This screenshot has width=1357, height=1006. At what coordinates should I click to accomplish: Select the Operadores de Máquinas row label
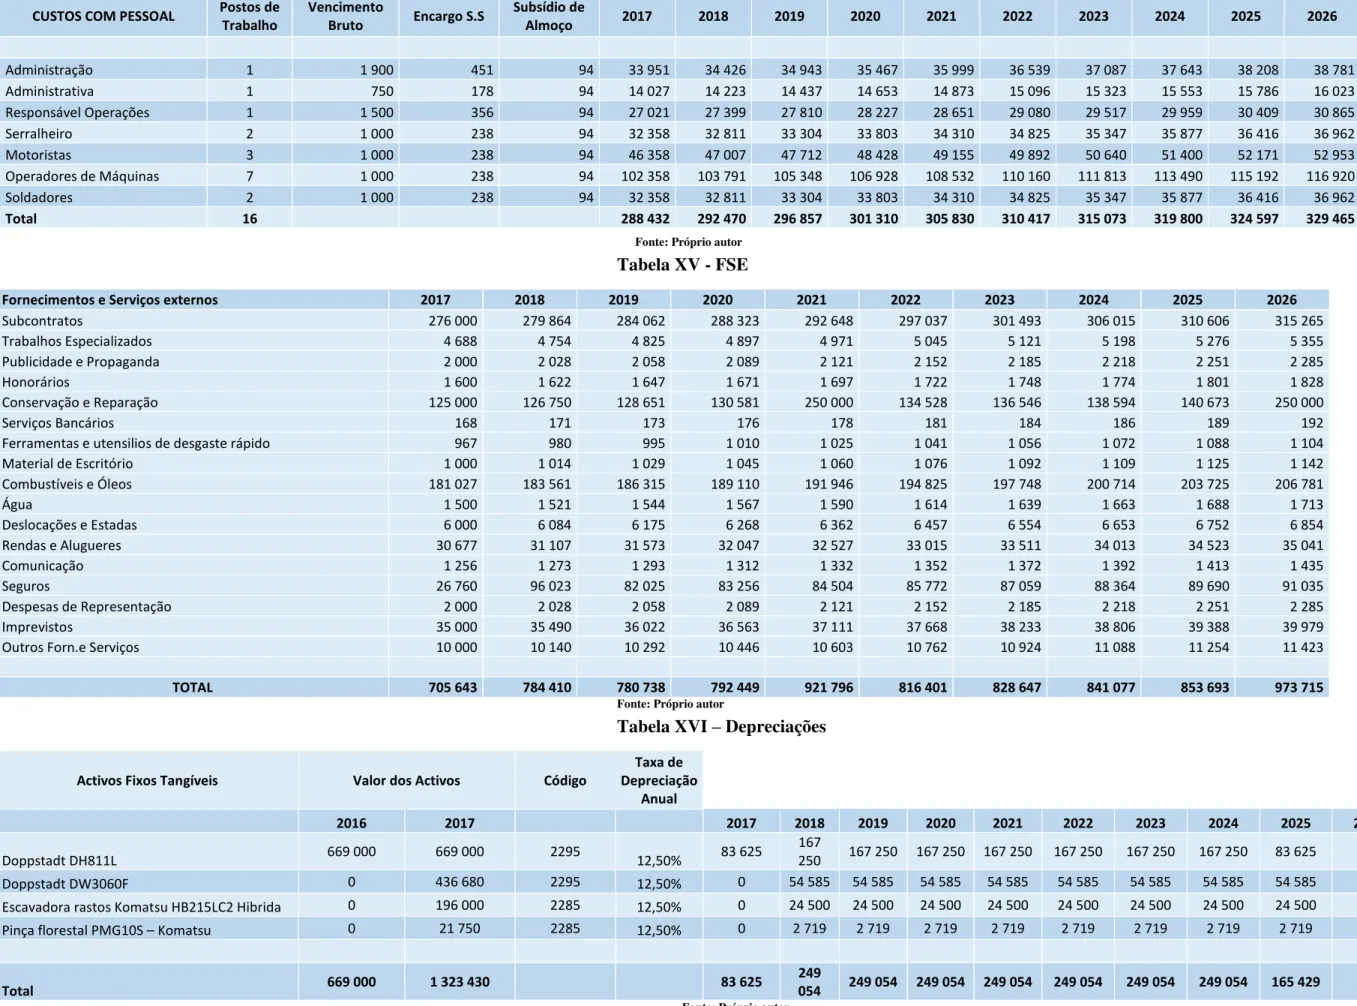click(82, 176)
